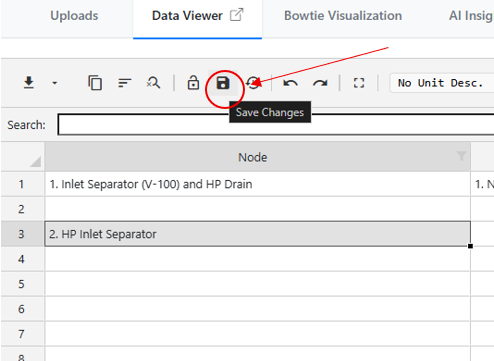Click the sort lines icon
The width and height of the screenshot is (494, 361).
(125, 83)
